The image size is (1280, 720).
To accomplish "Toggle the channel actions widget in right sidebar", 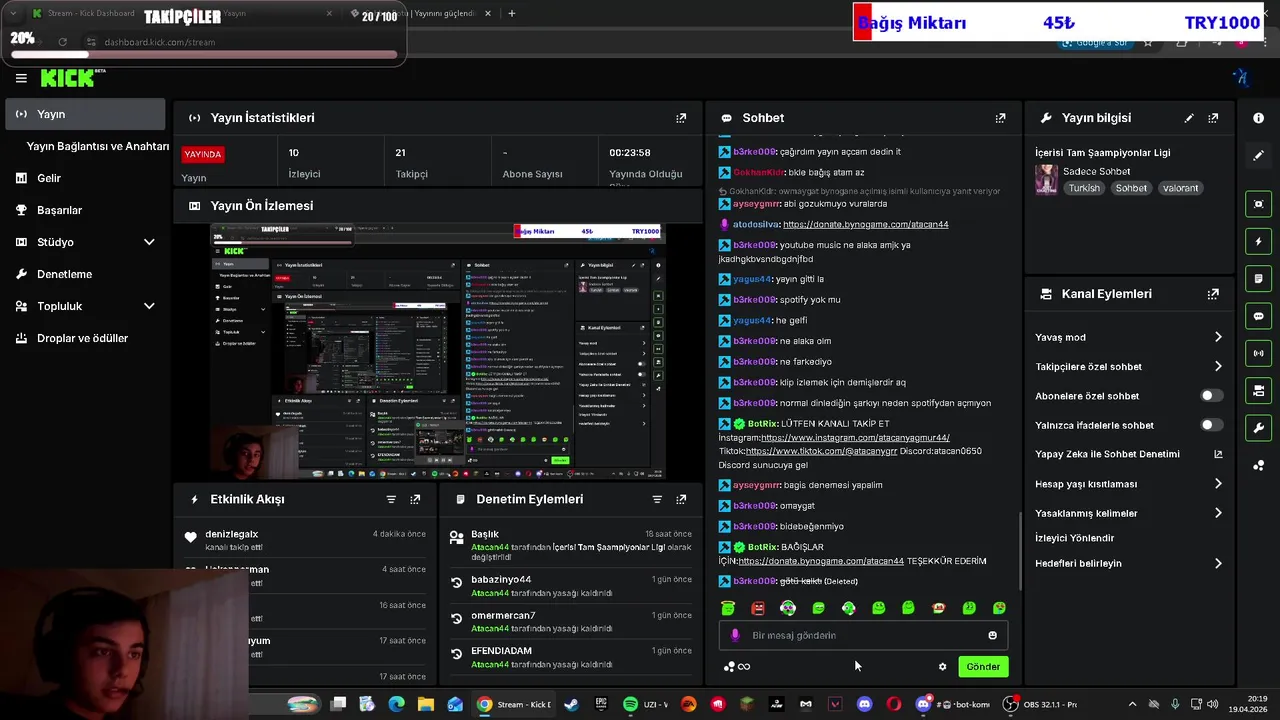I will pos(1258,390).
